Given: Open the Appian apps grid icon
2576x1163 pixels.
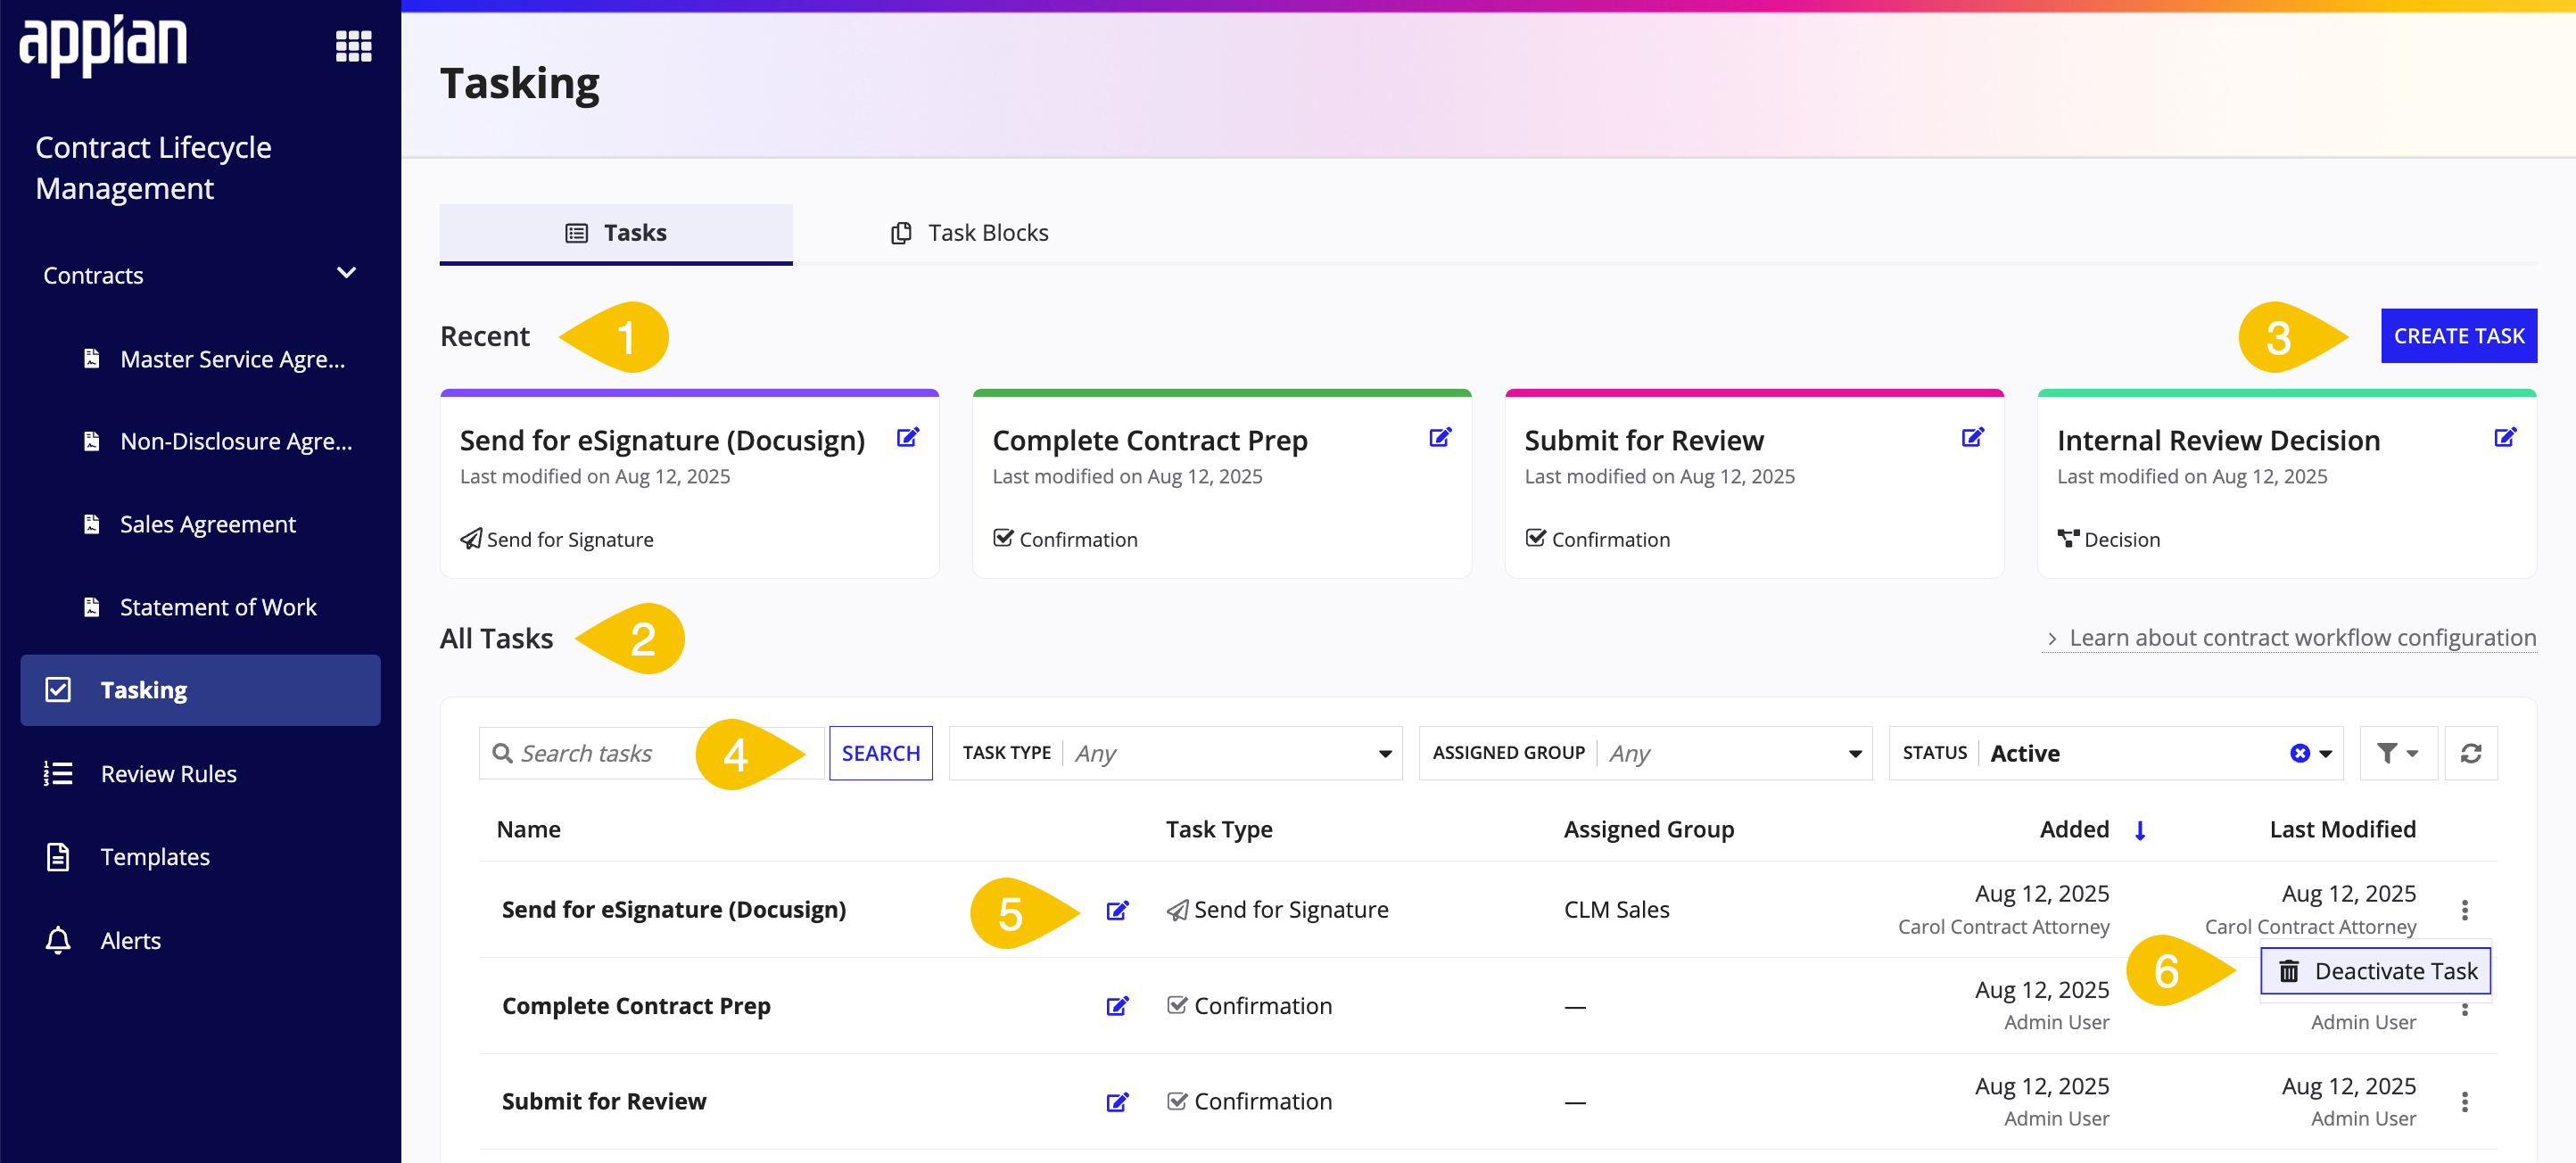Looking at the screenshot, I should pyautogui.click(x=353, y=46).
